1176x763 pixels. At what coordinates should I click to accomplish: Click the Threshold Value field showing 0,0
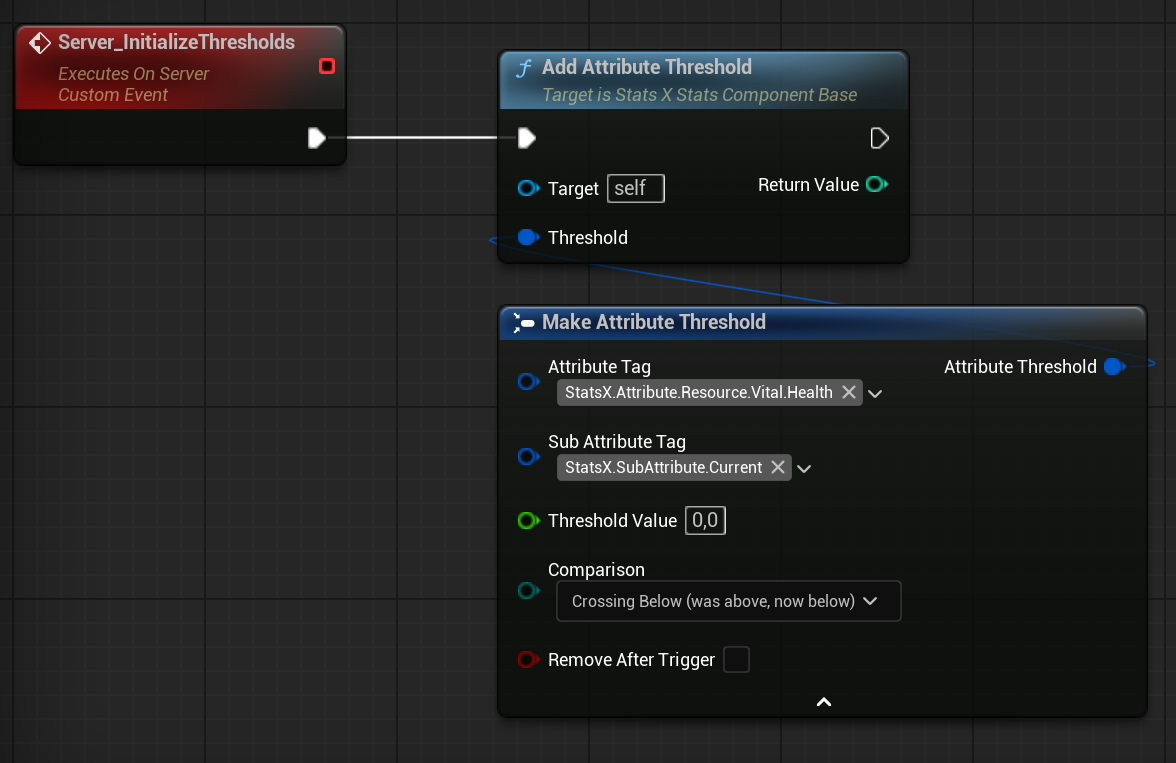705,520
